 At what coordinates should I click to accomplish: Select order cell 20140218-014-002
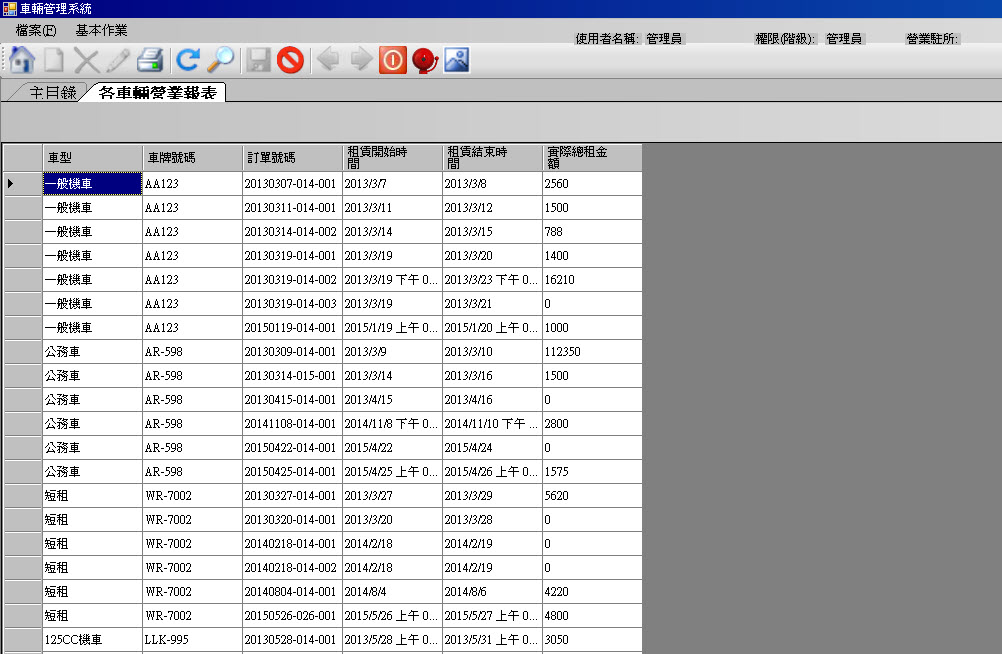coord(293,568)
